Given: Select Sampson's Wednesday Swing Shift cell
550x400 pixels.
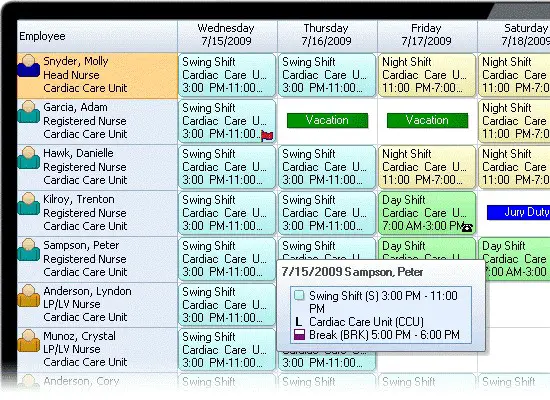Looking at the screenshot, I should tap(227, 259).
